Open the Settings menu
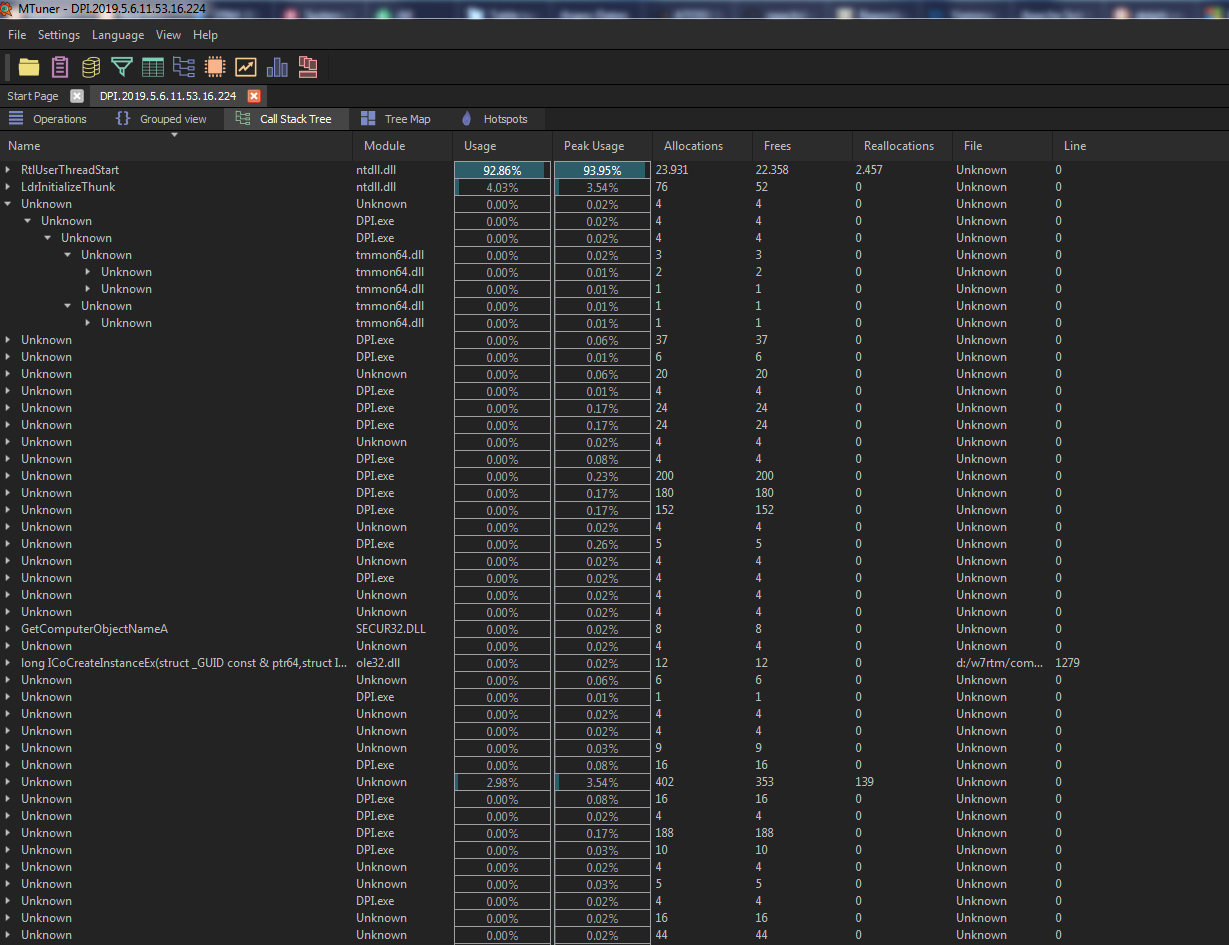Image resolution: width=1229 pixels, height=945 pixels. [58, 34]
